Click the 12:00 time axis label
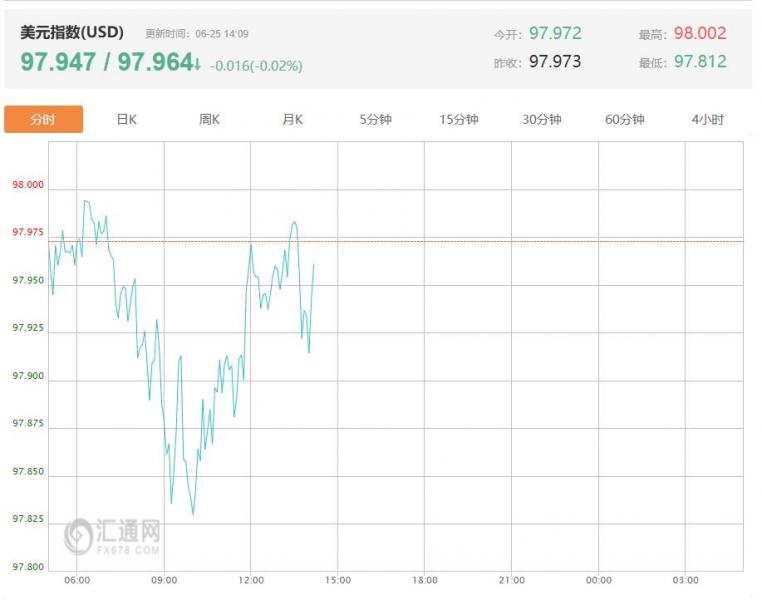This screenshot has width=762, height=600. click(x=251, y=581)
